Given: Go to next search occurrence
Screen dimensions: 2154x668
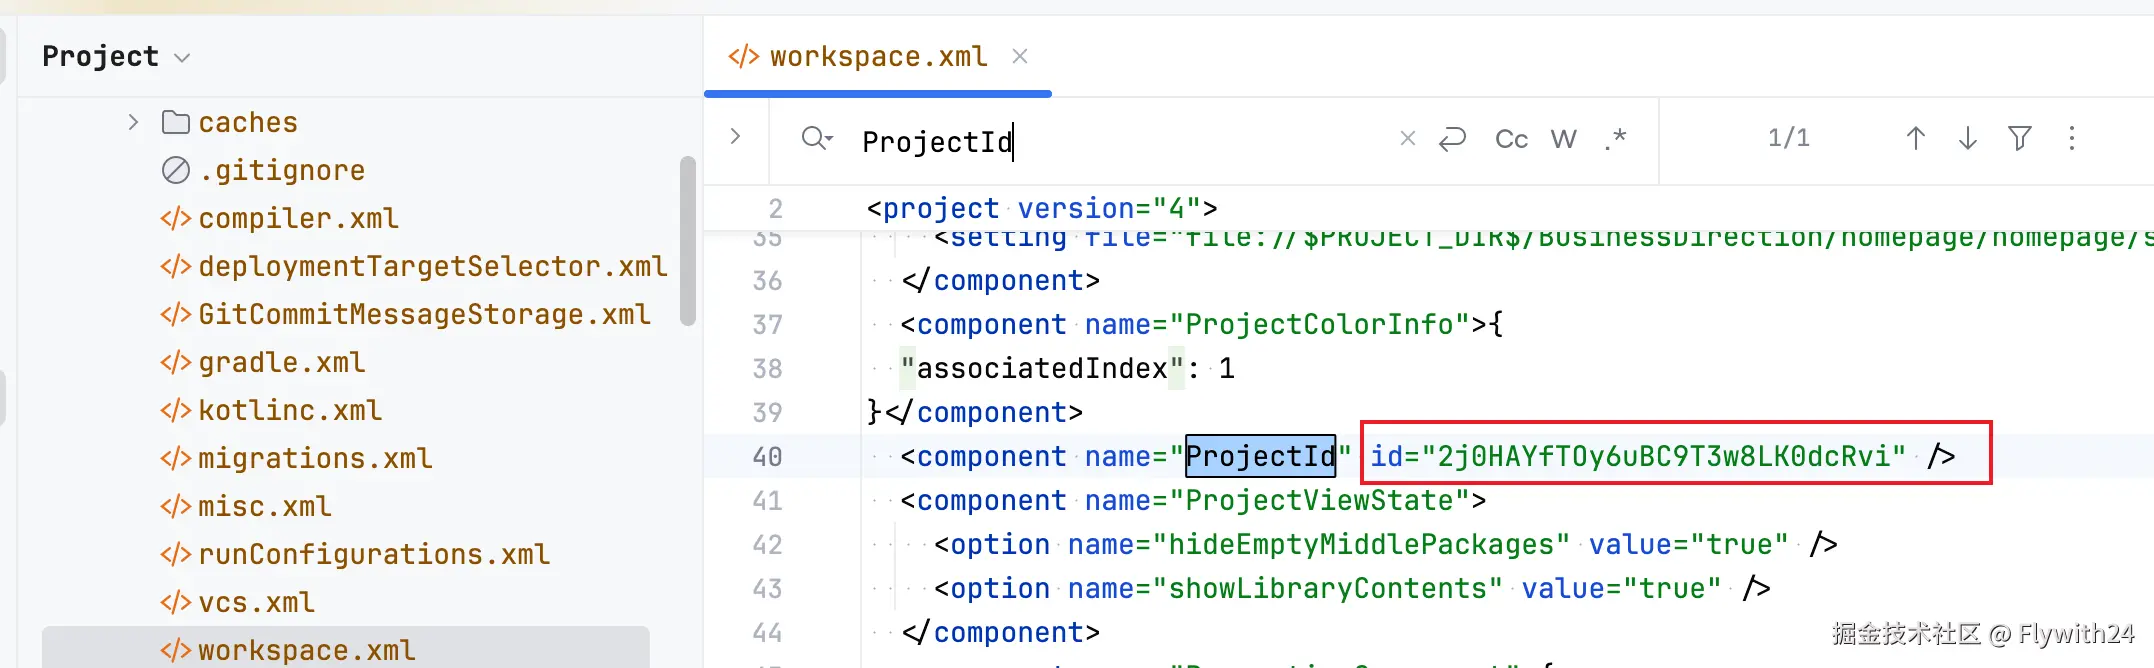Looking at the screenshot, I should click(1967, 138).
